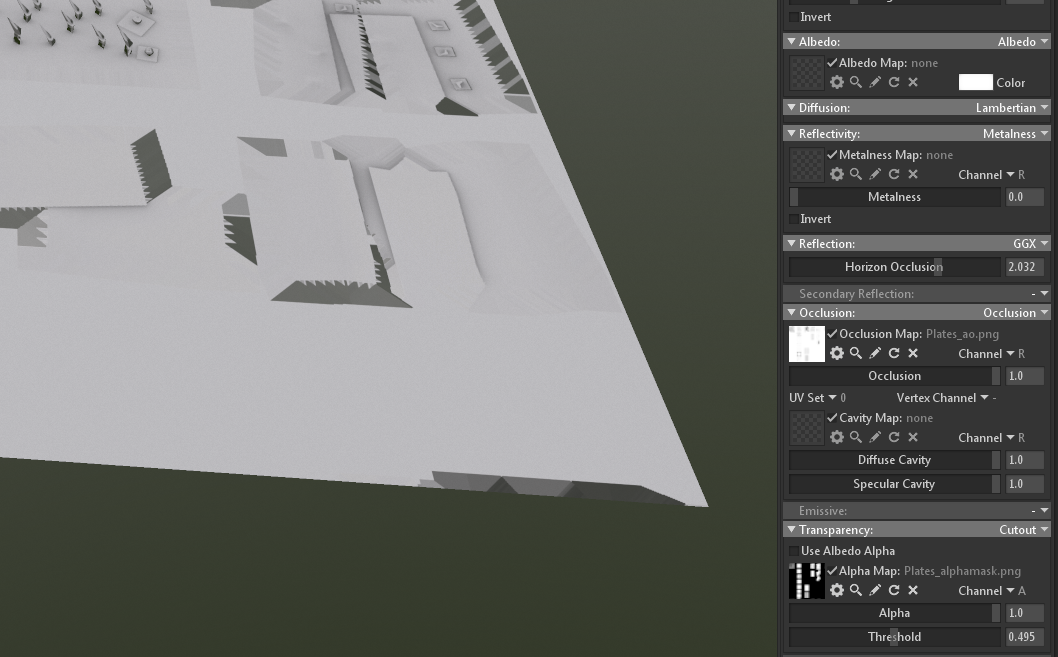Collapse the Reflectivity section triangle
The height and width of the screenshot is (657, 1058).
[x=791, y=133]
